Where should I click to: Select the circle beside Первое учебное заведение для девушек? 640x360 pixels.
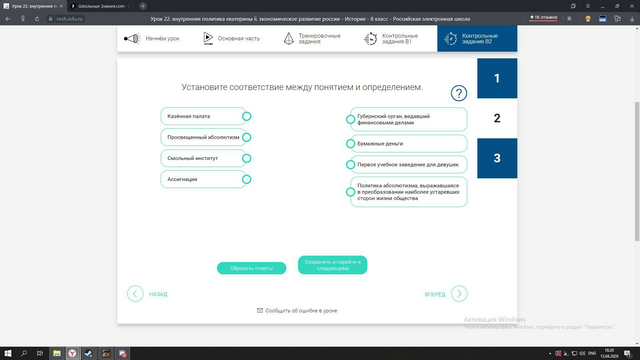(x=350, y=164)
